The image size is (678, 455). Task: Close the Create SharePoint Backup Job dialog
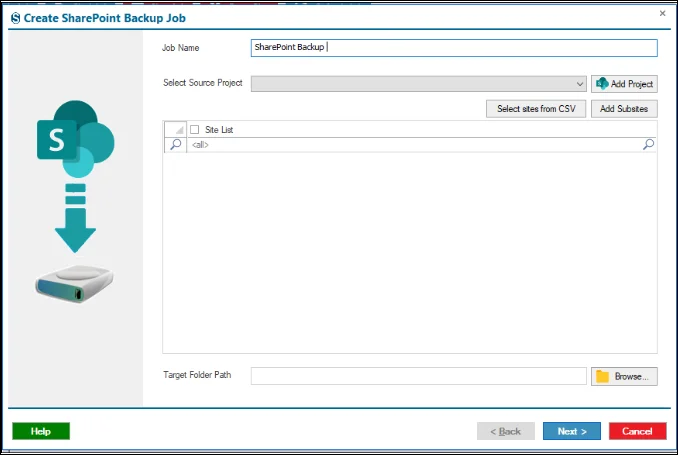[662, 13]
